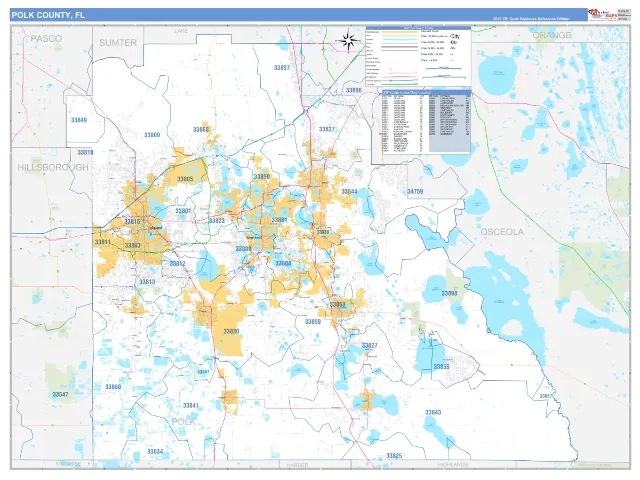Select the OSCEOLA county label
This screenshot has width=640, height=480.
pos(502,232)
